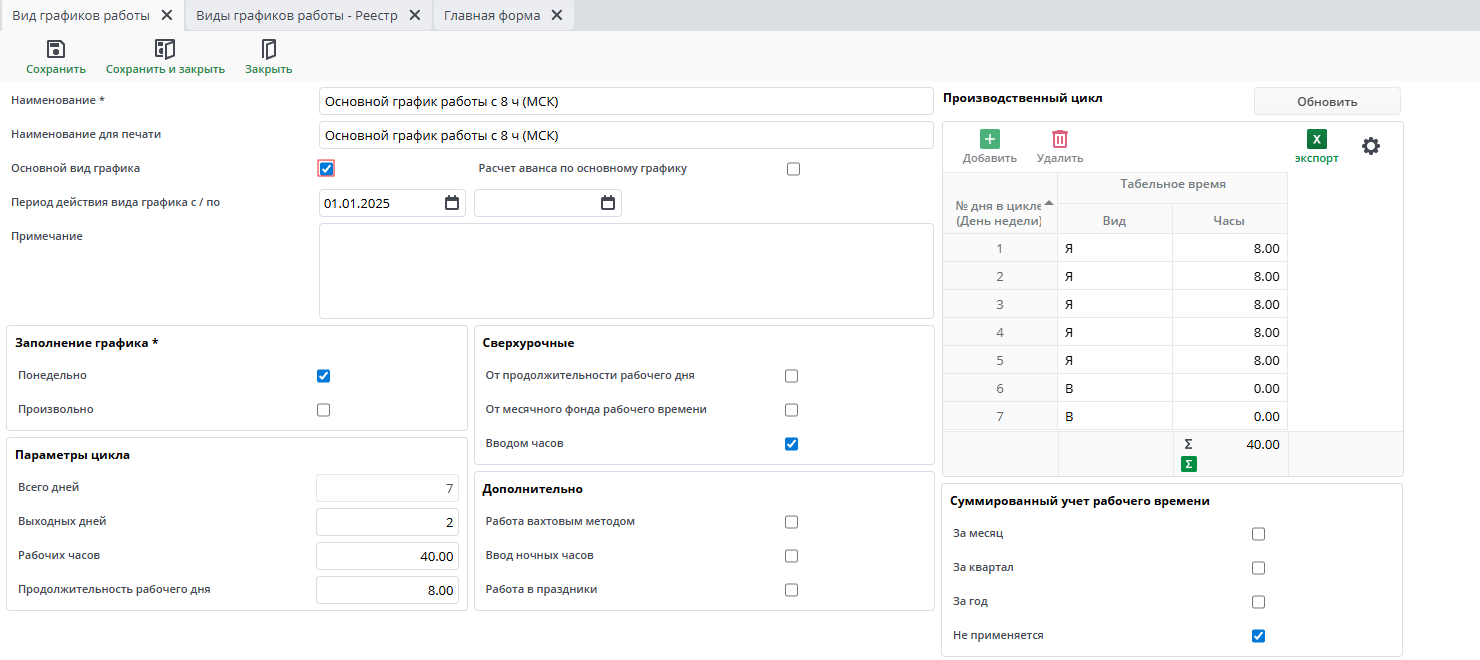
Task: Check the Произвольно checkbox
Action: [323, 410]
